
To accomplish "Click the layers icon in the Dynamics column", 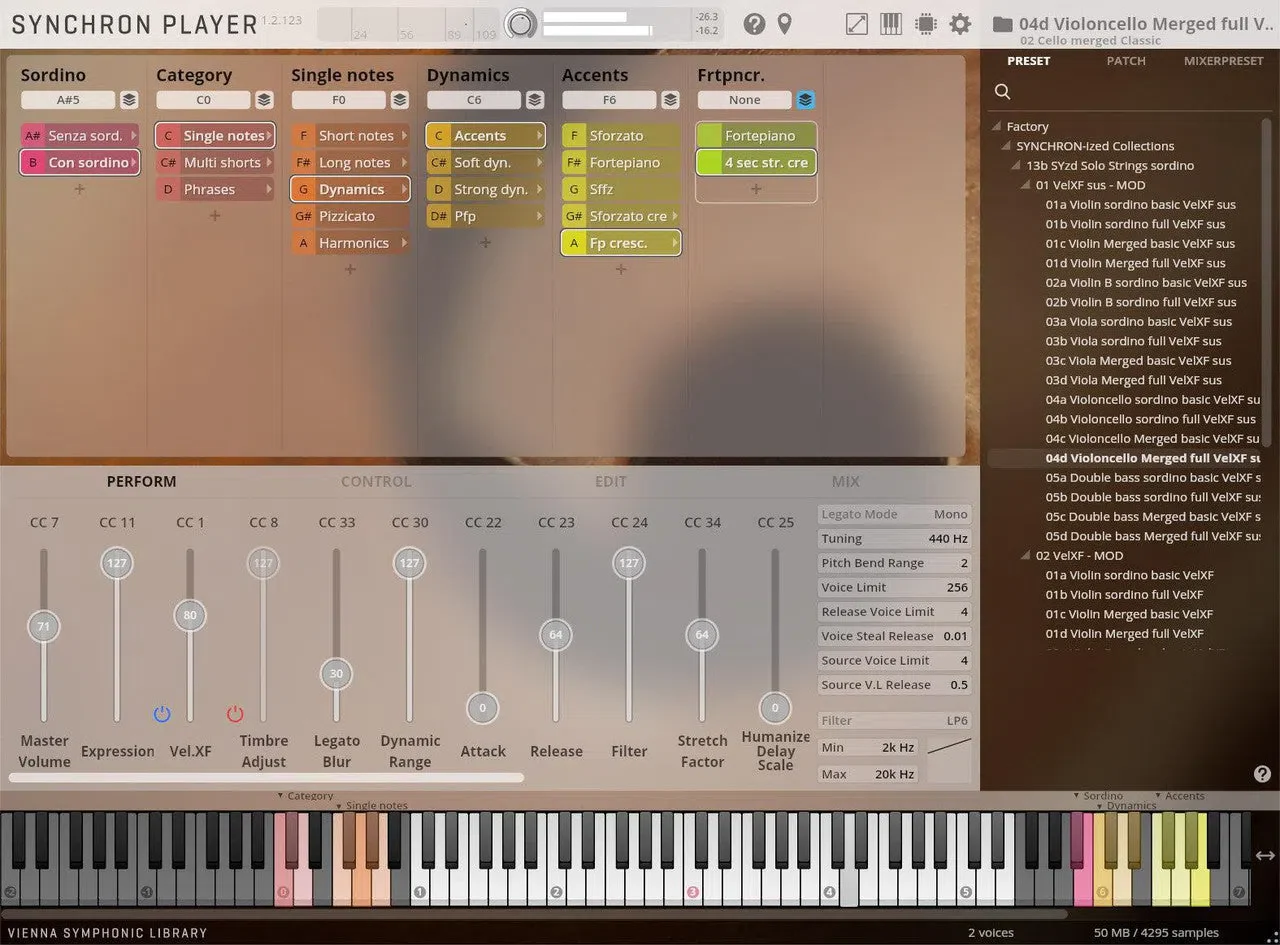I will [535, 100].
